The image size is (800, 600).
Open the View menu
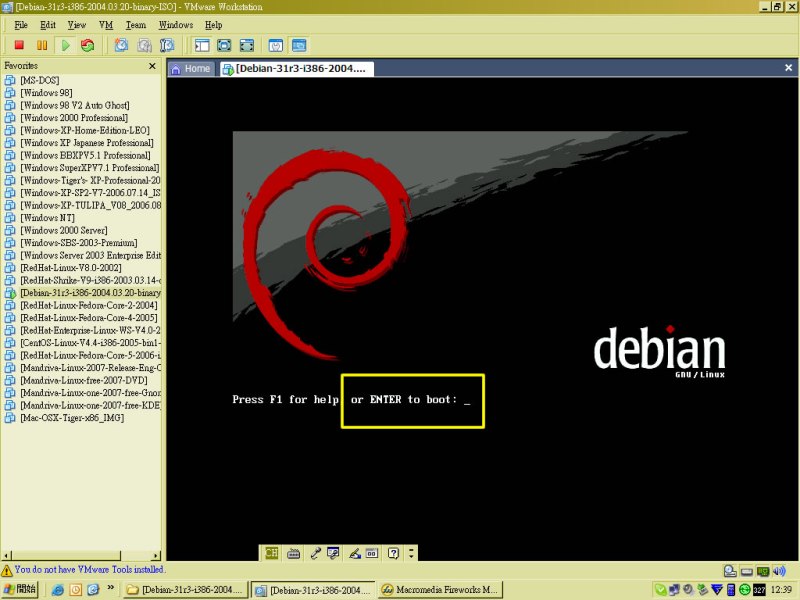pos(77,25)
